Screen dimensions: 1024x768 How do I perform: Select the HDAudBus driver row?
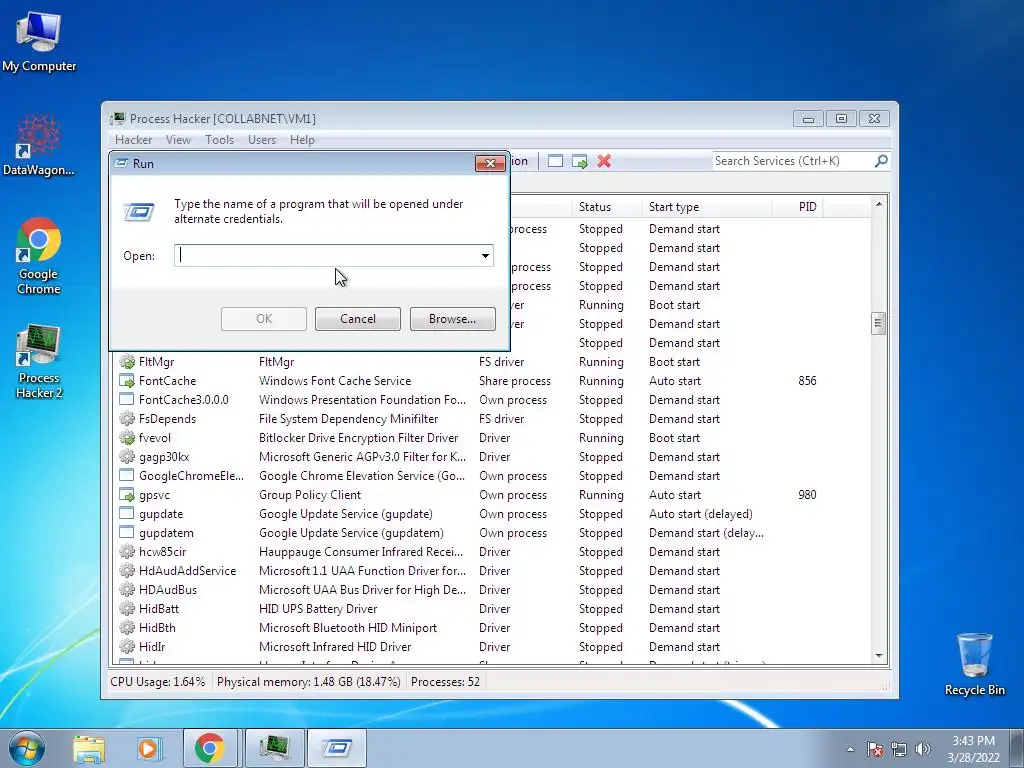pos(492,590)
